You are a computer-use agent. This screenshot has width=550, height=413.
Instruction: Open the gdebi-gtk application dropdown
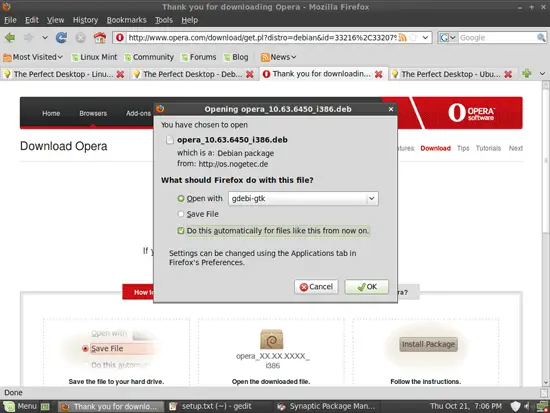[303, 199]
